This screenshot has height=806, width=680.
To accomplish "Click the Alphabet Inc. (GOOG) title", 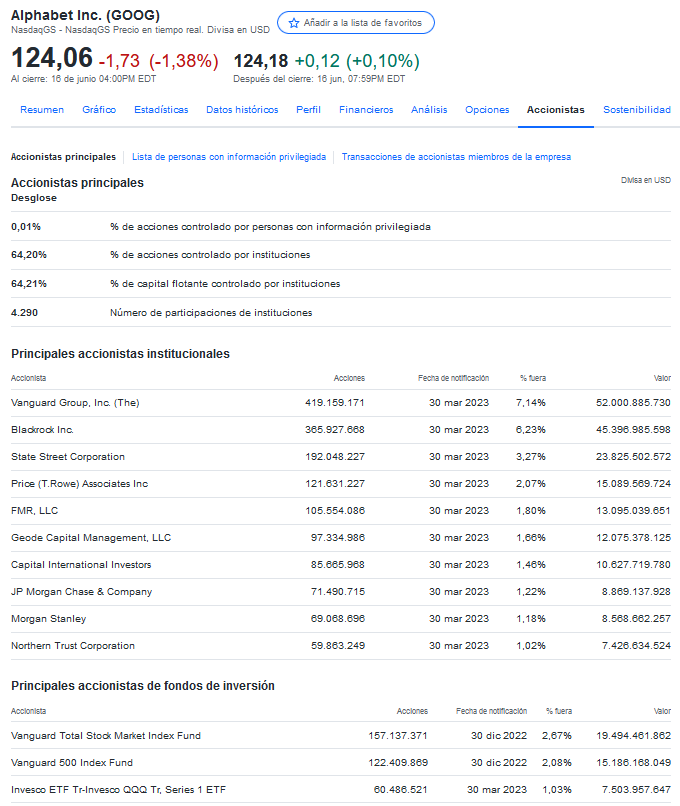I will pos(85,15).
